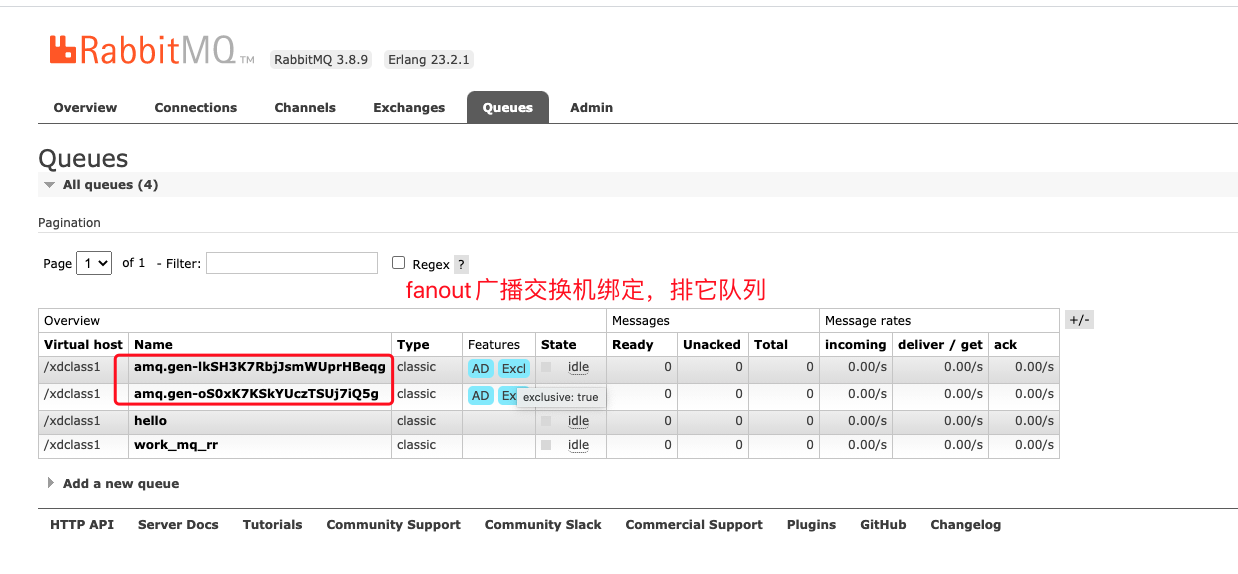Click the RabbitMQ logo

tap(151, 51)
